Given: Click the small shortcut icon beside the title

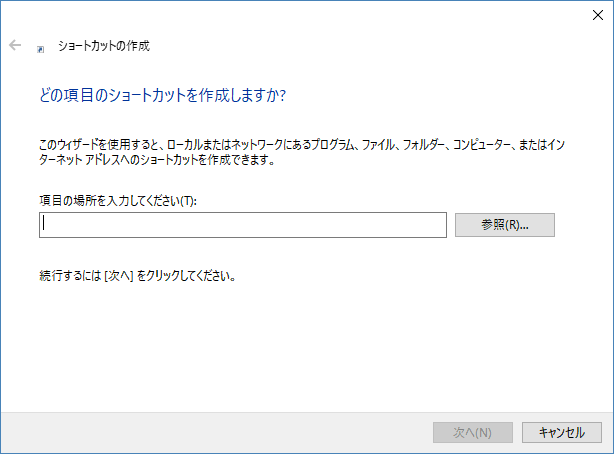Looking at the screenshot, I should (40, 49).
